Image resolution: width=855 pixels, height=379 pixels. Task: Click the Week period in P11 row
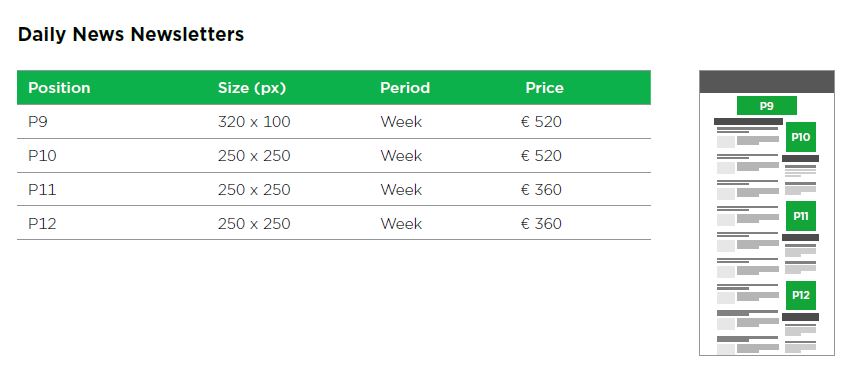pyautogui.click(x=401, y=189)
